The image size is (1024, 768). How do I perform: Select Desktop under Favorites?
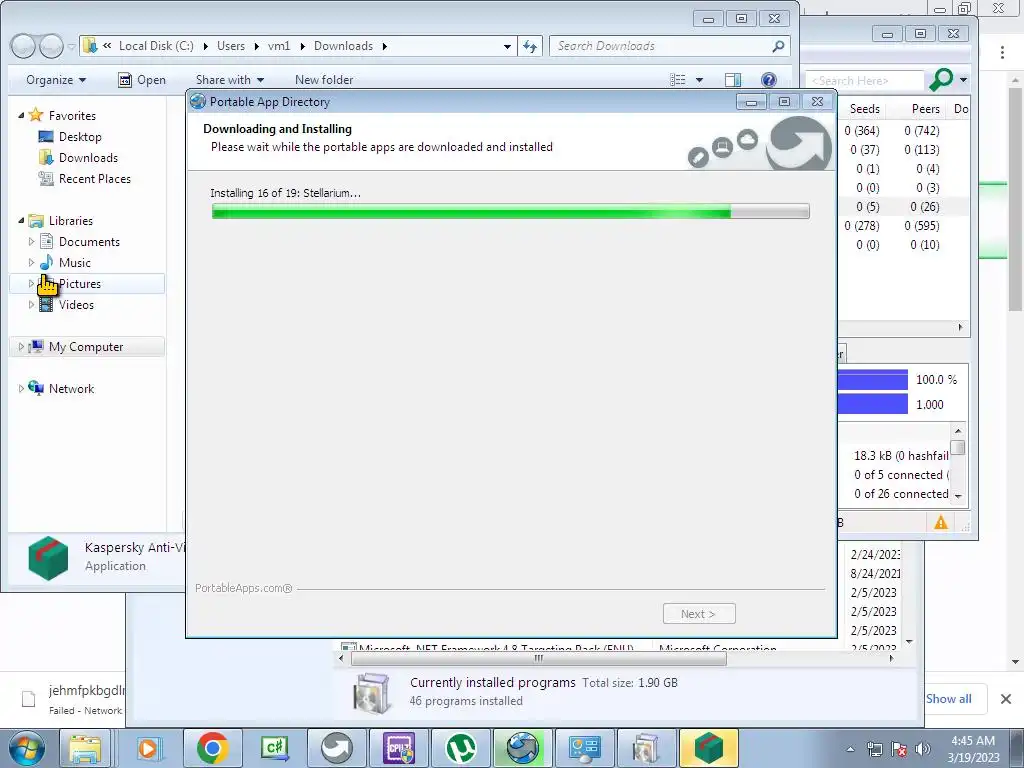[x=80, y=136]
